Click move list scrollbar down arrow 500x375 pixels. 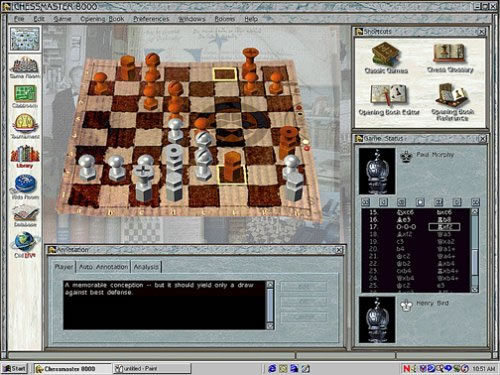point(475,289)
